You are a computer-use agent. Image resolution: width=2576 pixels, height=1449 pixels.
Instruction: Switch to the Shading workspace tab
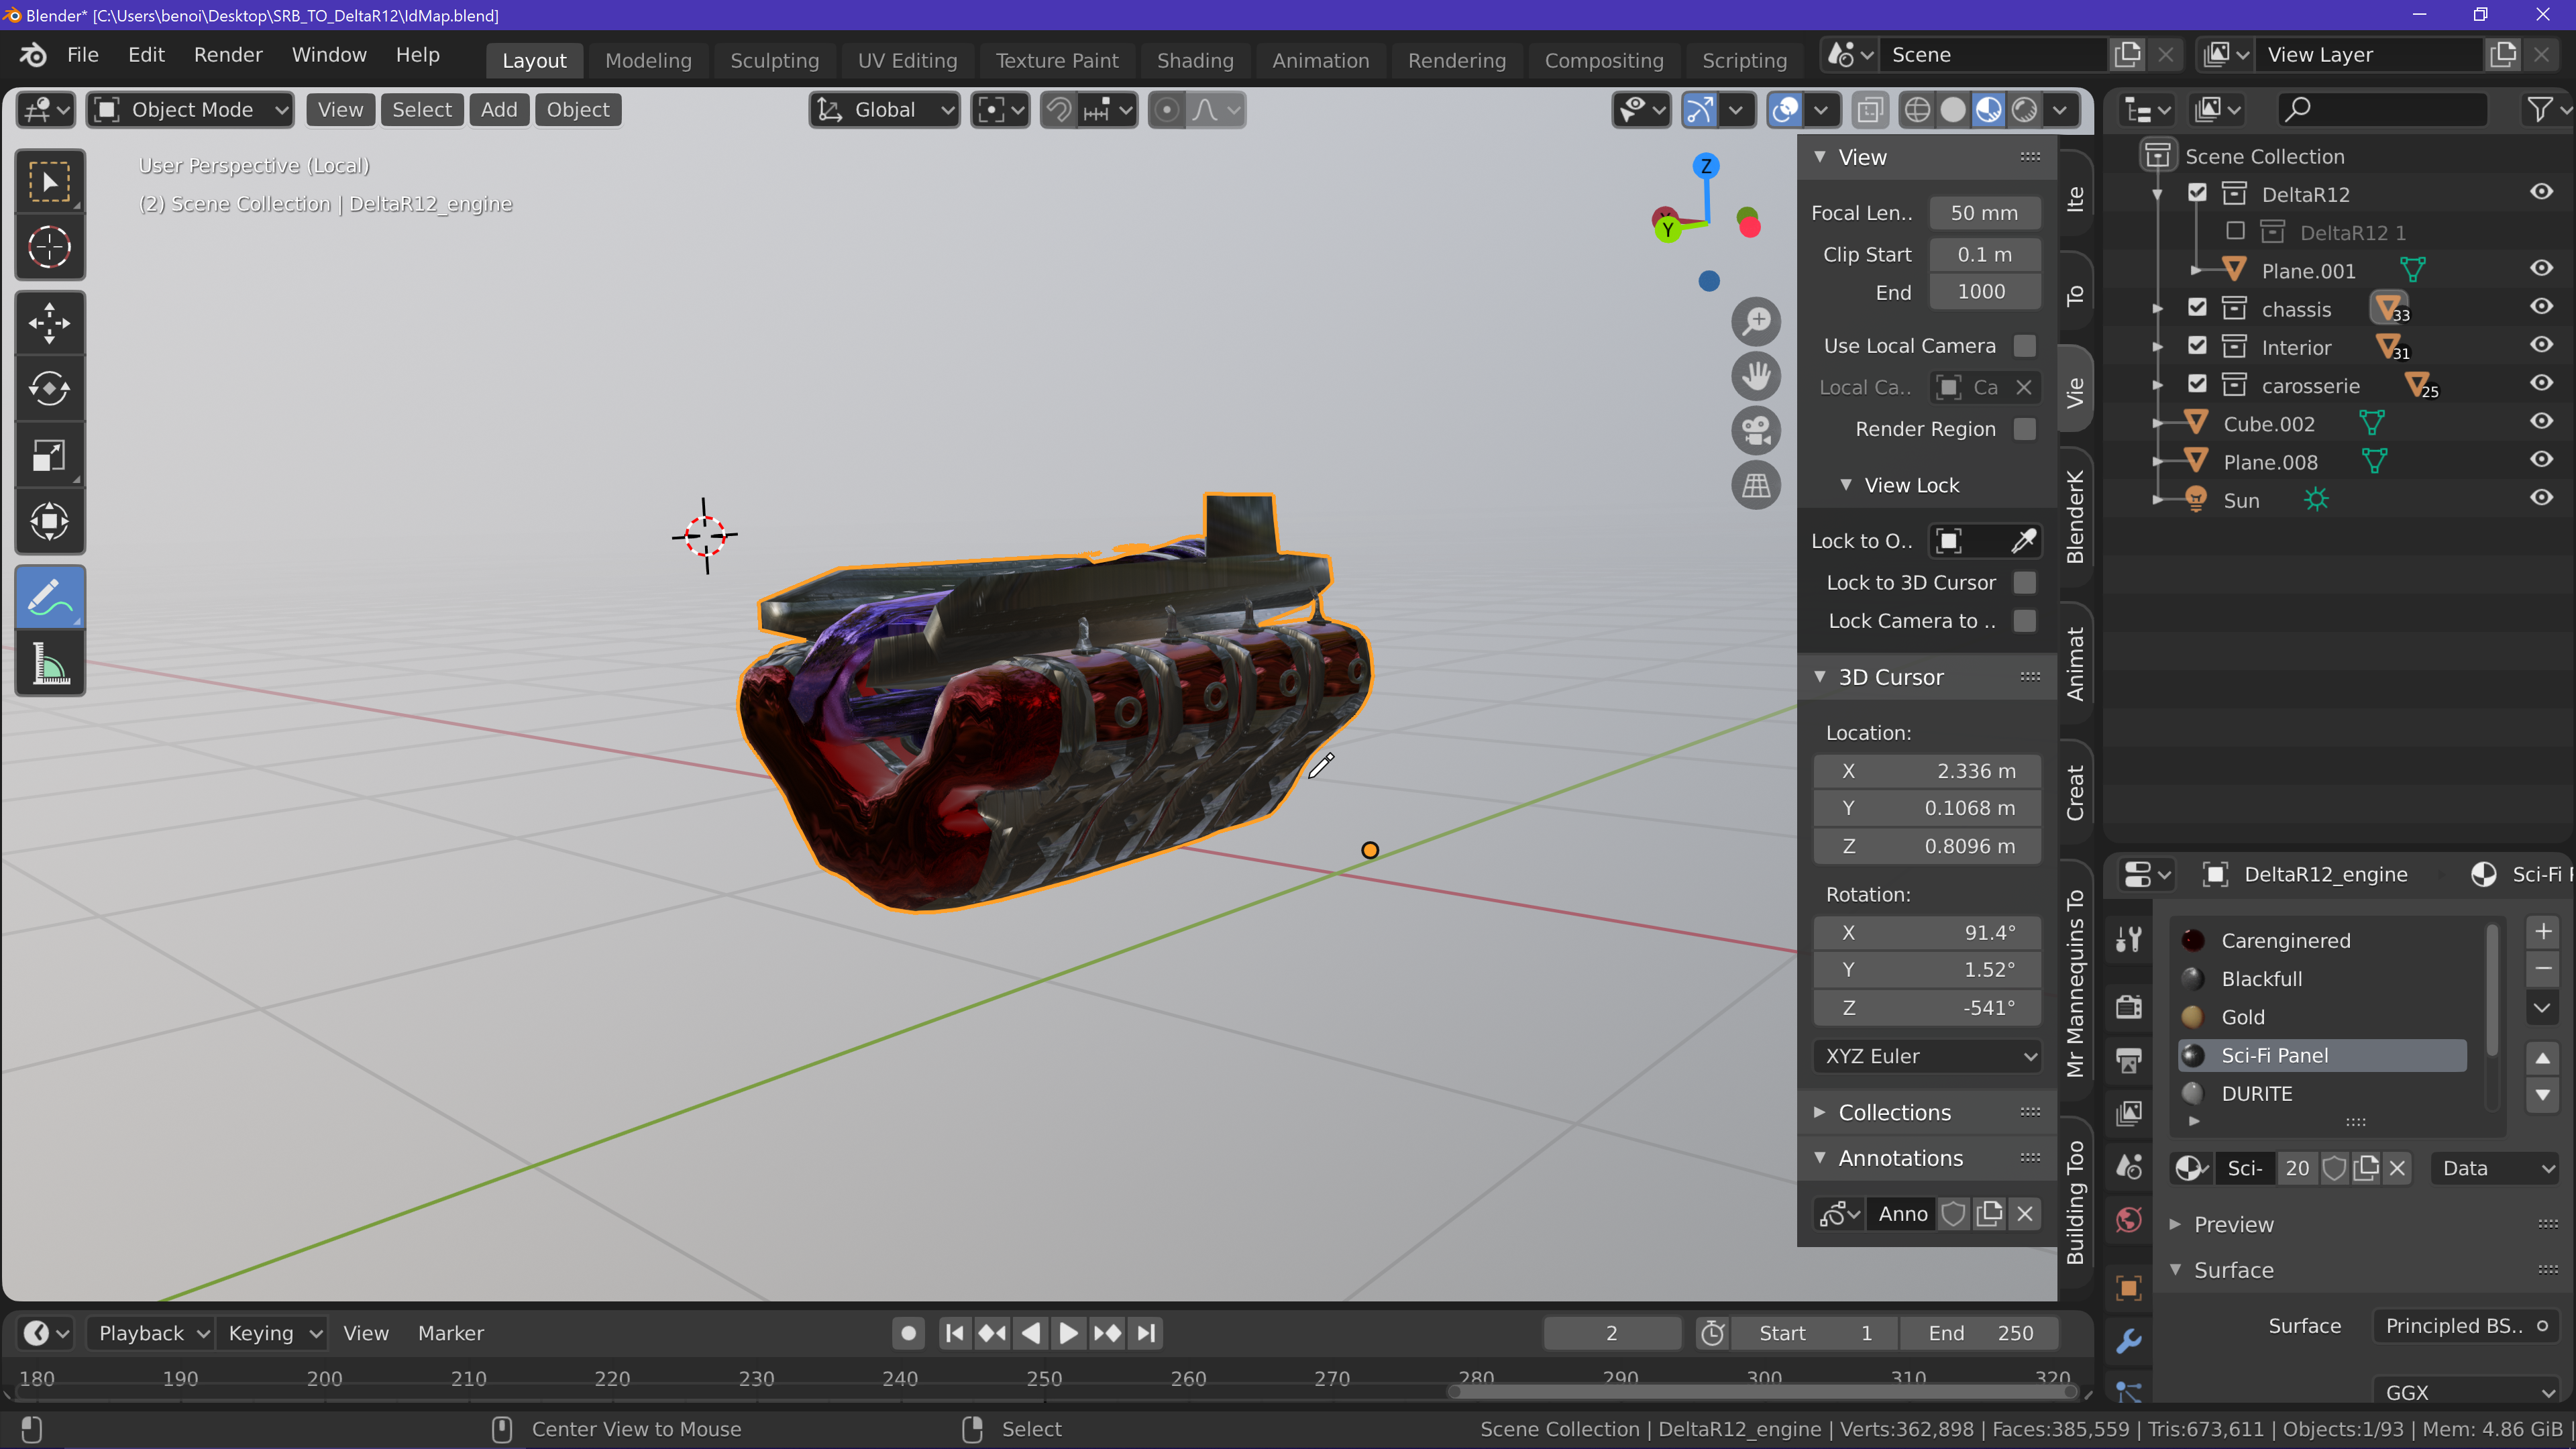1194,60
